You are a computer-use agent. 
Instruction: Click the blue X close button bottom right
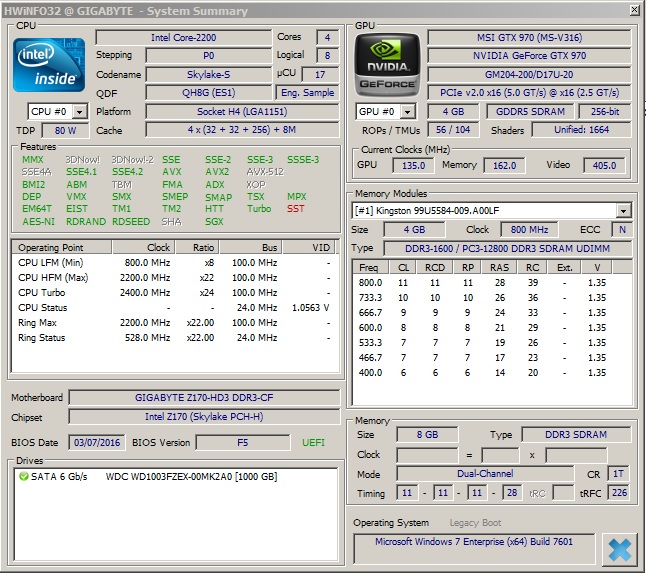[620, 550]
